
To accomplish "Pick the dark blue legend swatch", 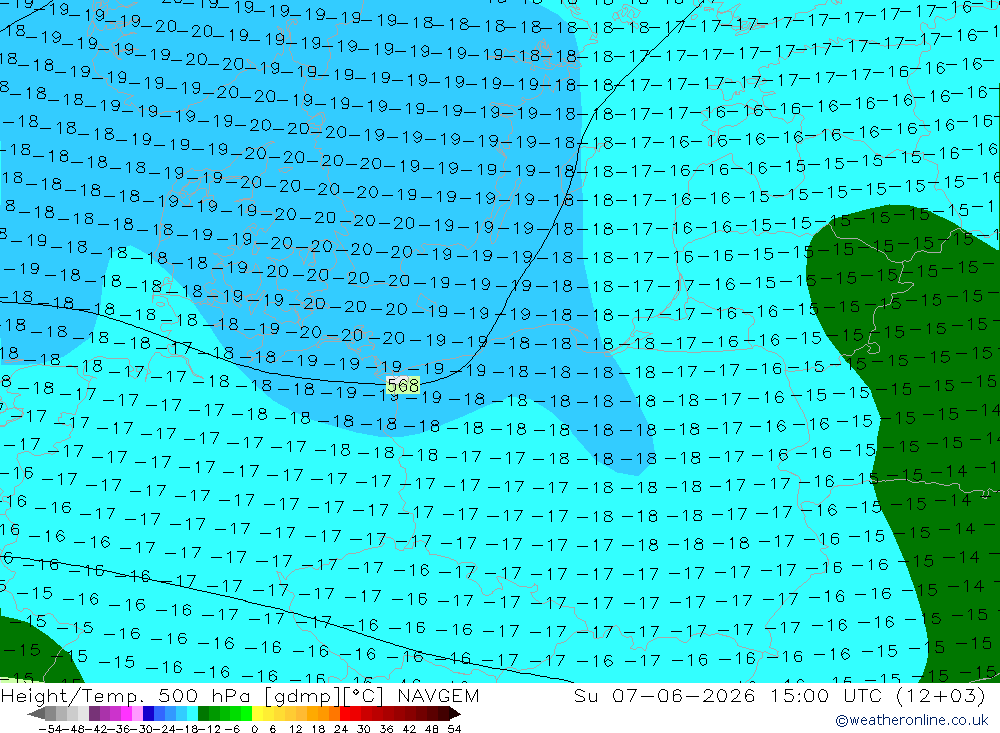I will click(148, 714).
